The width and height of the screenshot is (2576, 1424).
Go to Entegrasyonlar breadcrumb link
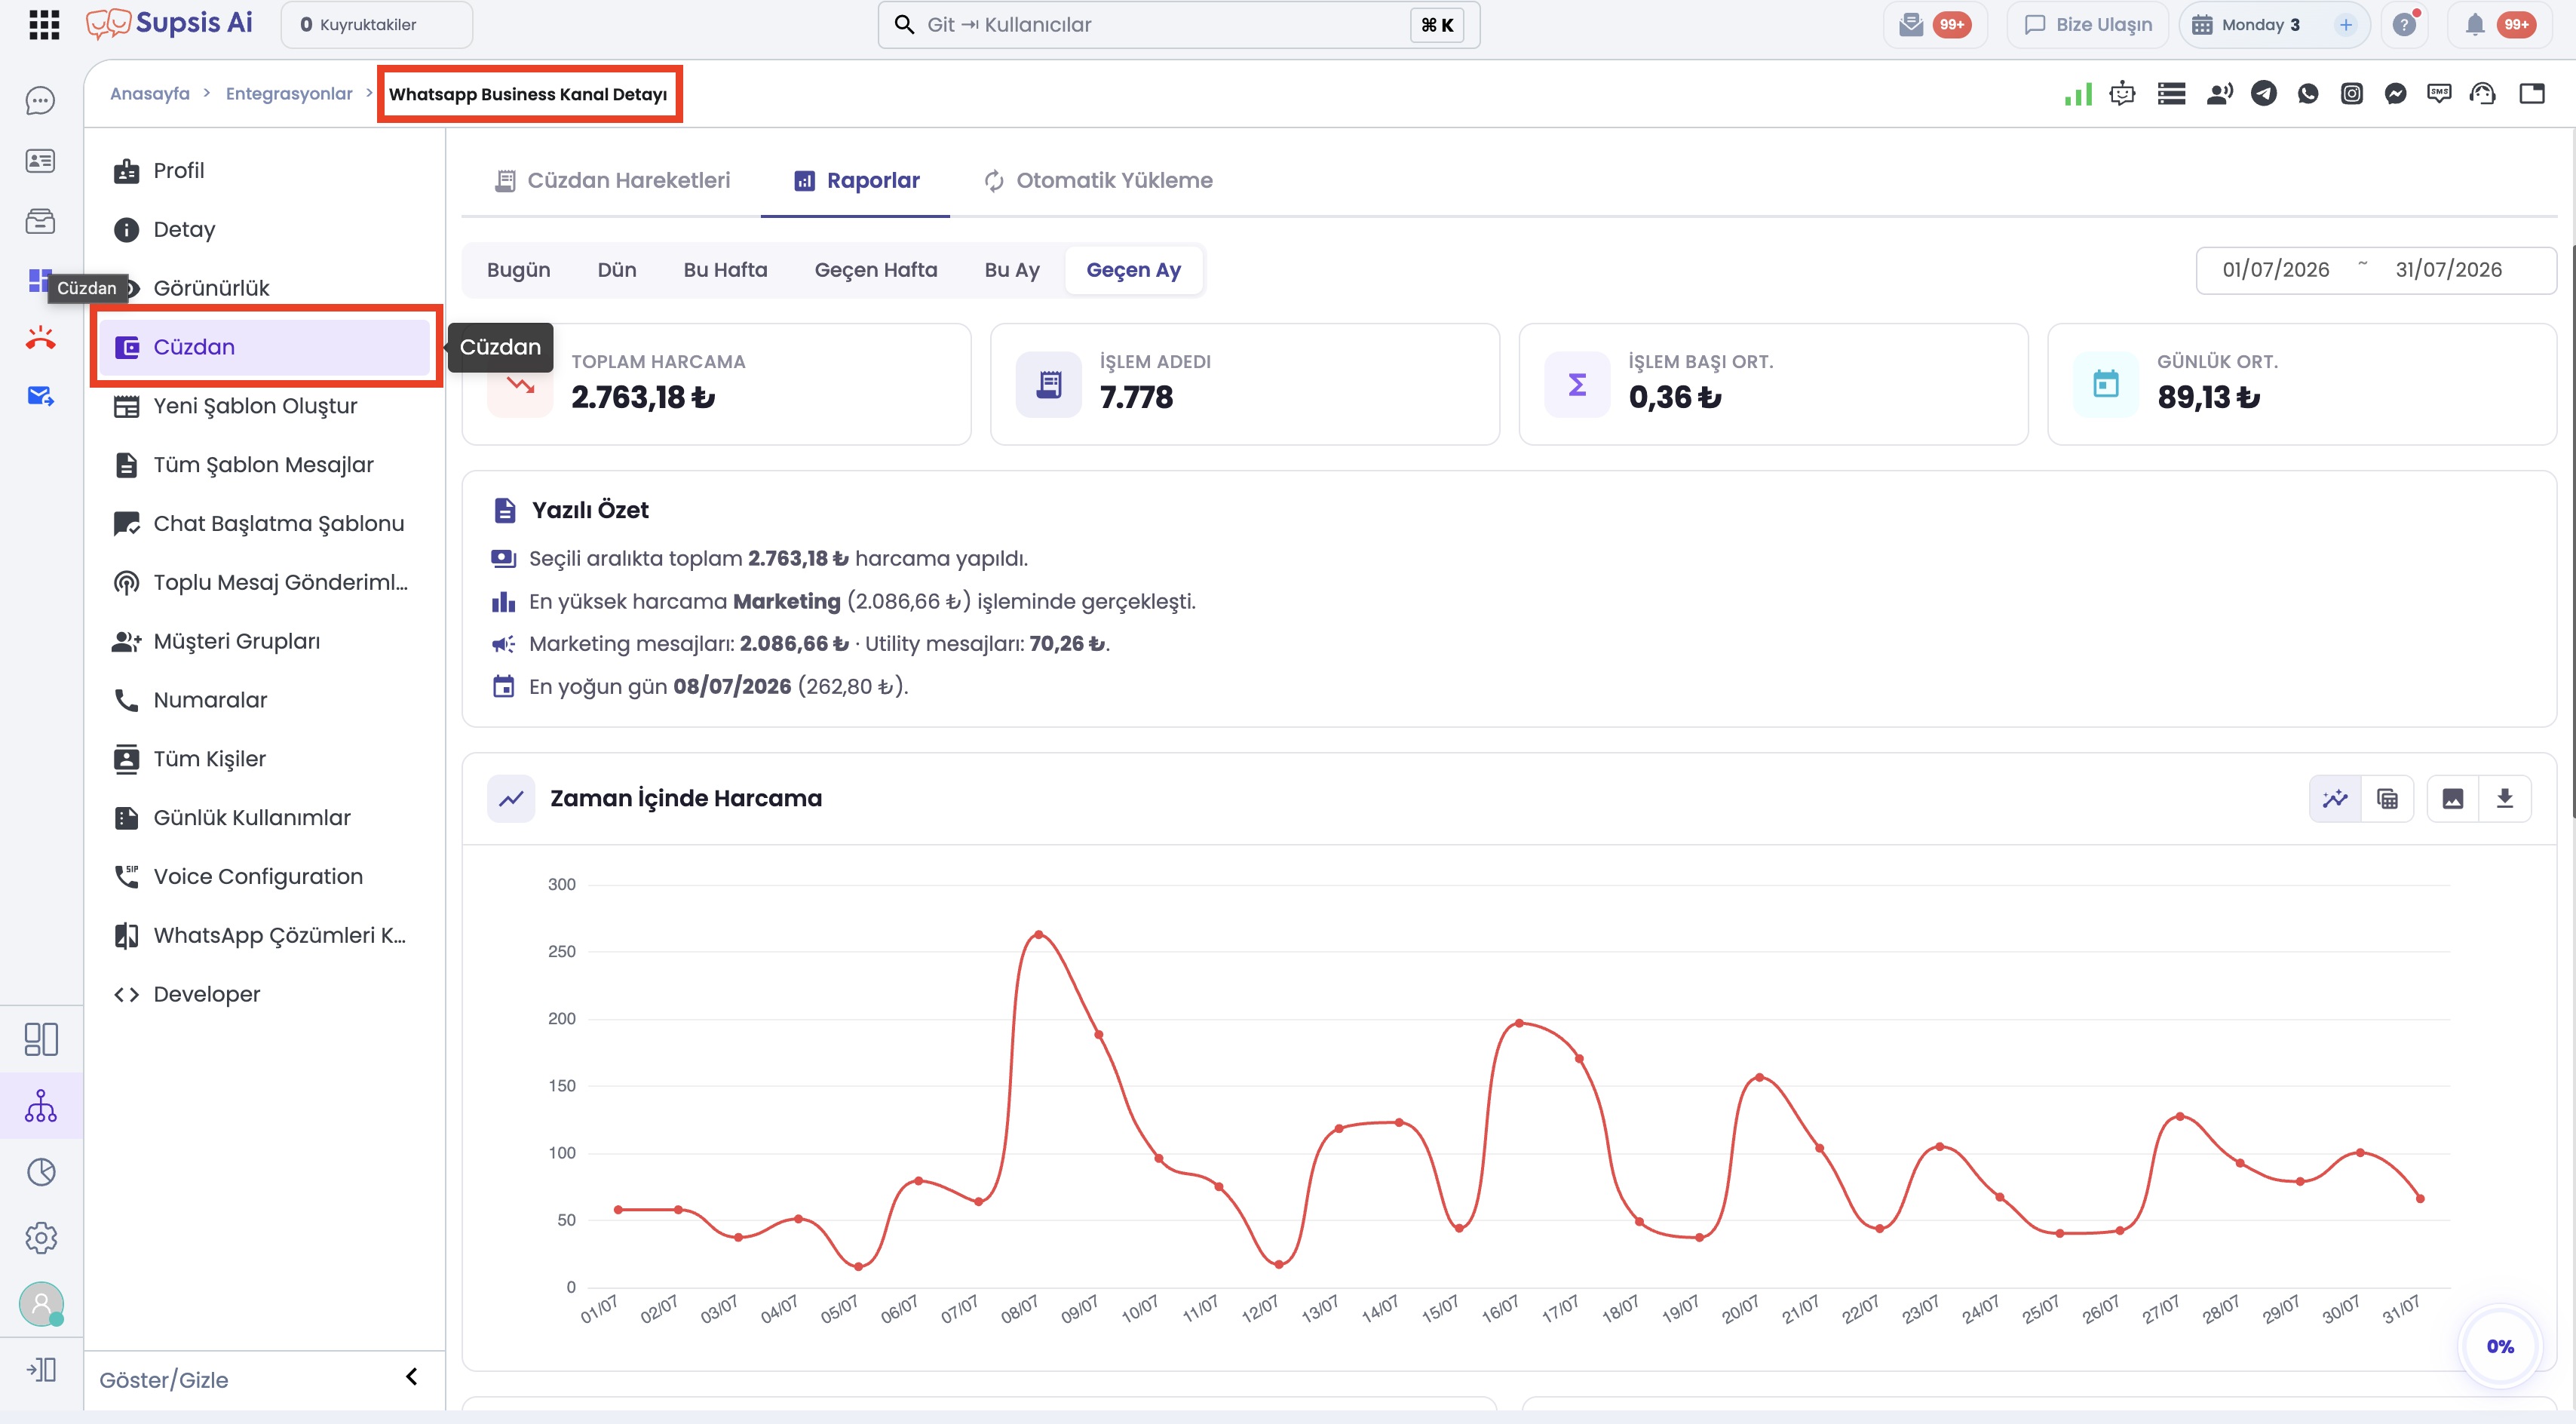tap(289, 94)
